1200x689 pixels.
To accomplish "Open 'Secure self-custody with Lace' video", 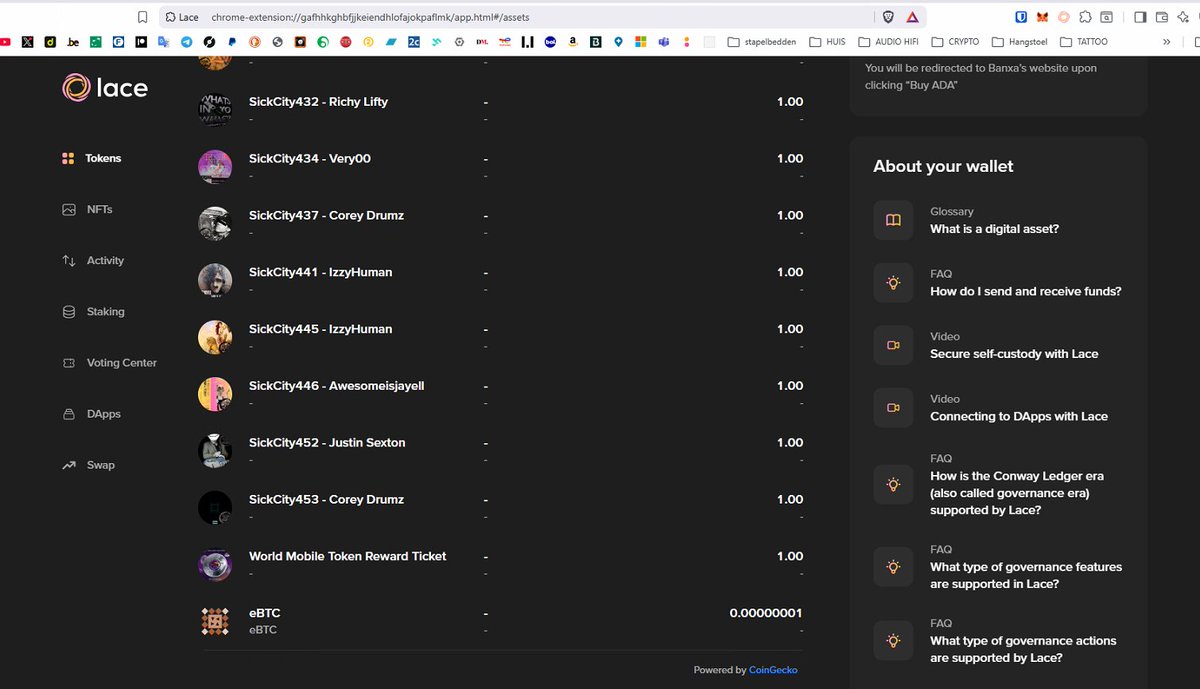I will coord(1014,354).
